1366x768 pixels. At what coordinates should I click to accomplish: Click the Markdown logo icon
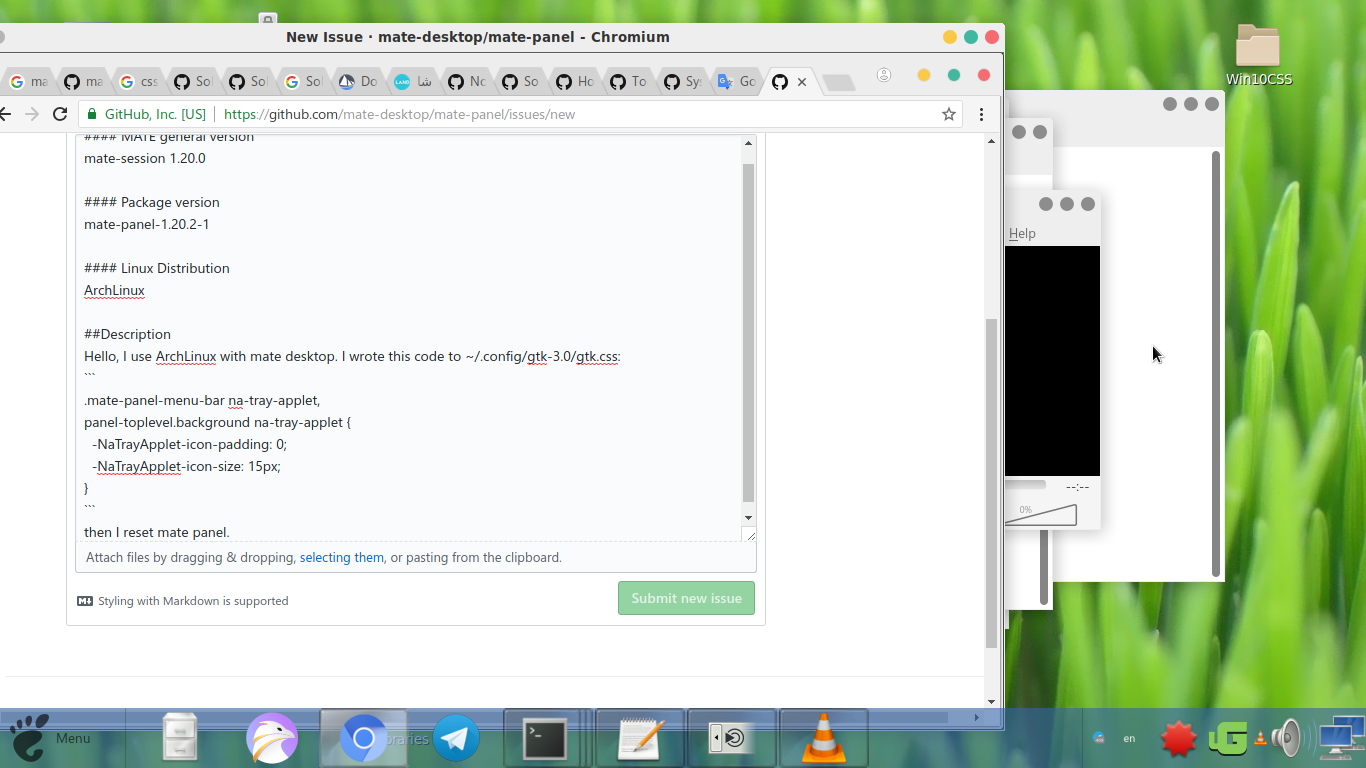click(85, 601)
